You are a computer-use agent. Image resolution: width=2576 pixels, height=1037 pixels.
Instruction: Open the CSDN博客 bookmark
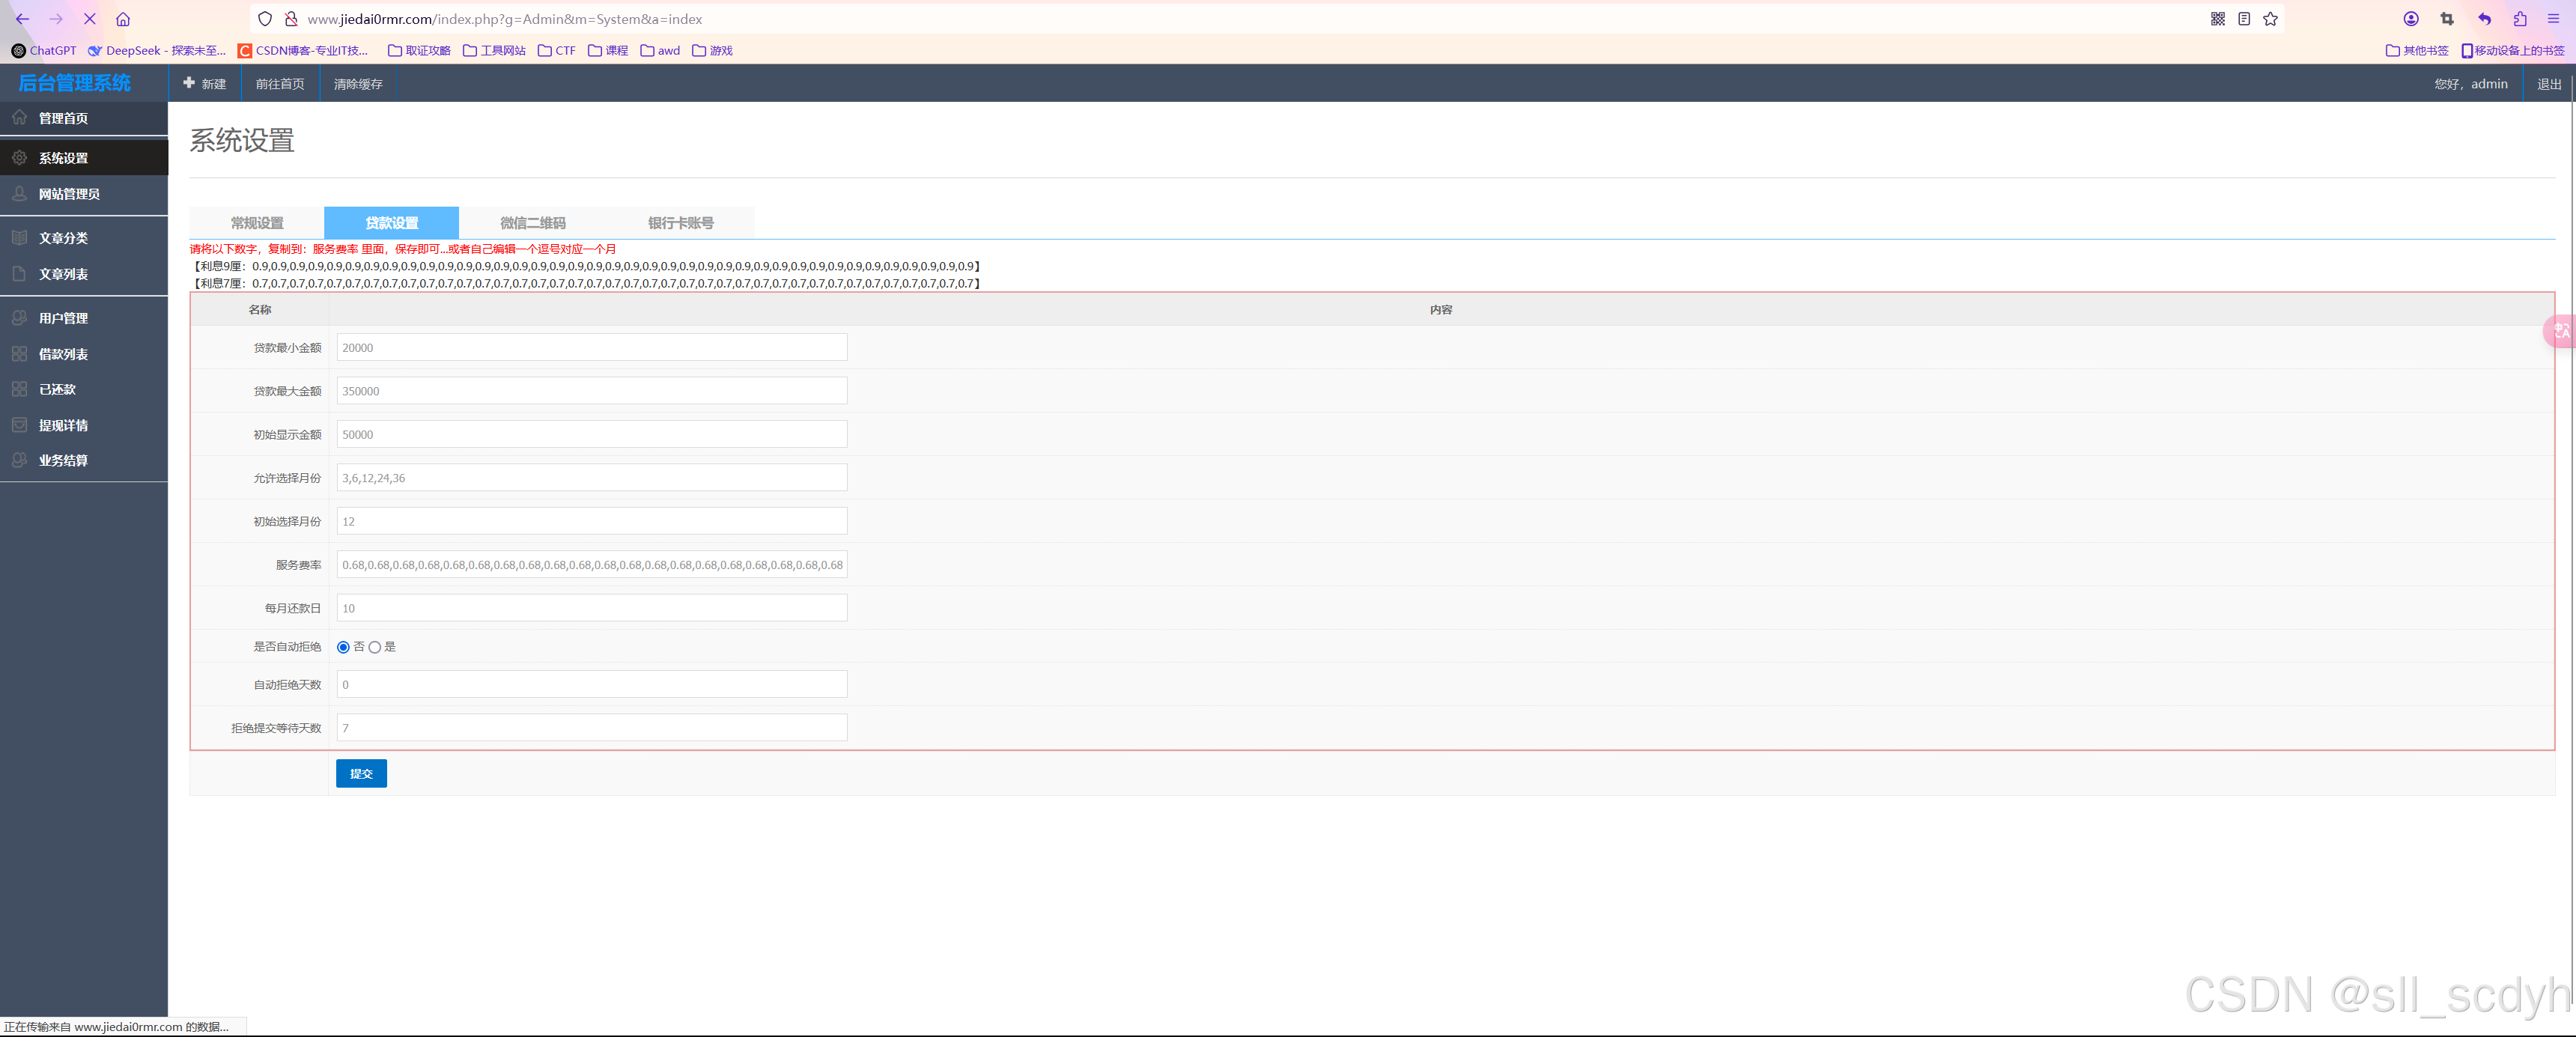click(303, 50)
